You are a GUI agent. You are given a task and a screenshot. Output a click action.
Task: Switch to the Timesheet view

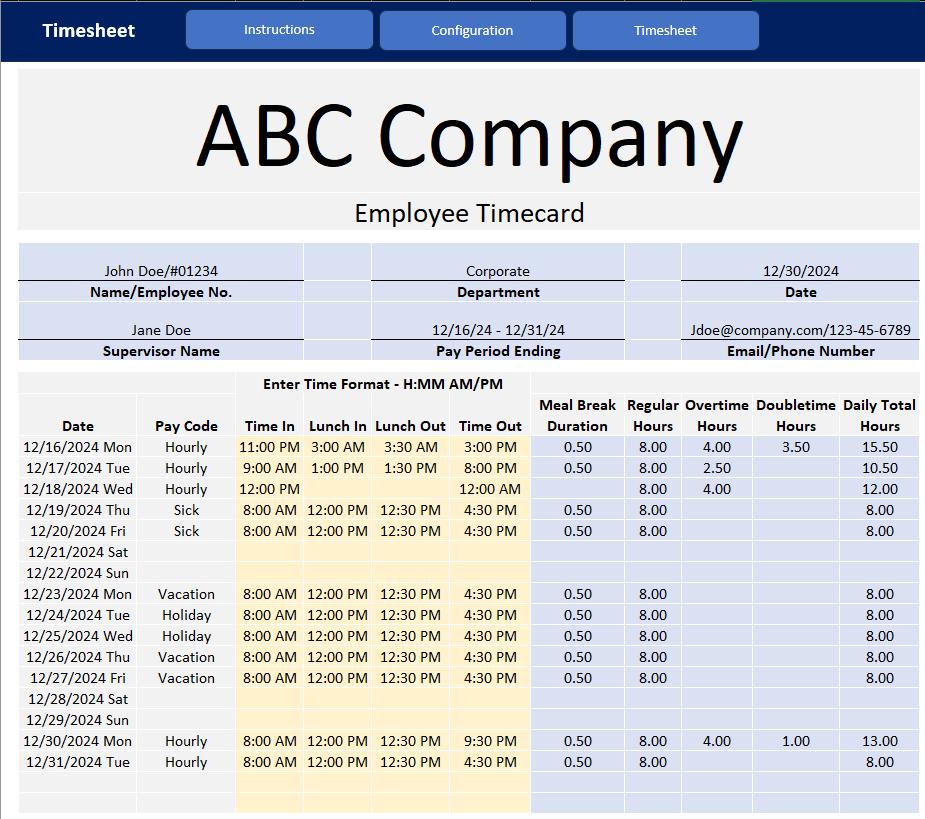click(x=665, y=30)
